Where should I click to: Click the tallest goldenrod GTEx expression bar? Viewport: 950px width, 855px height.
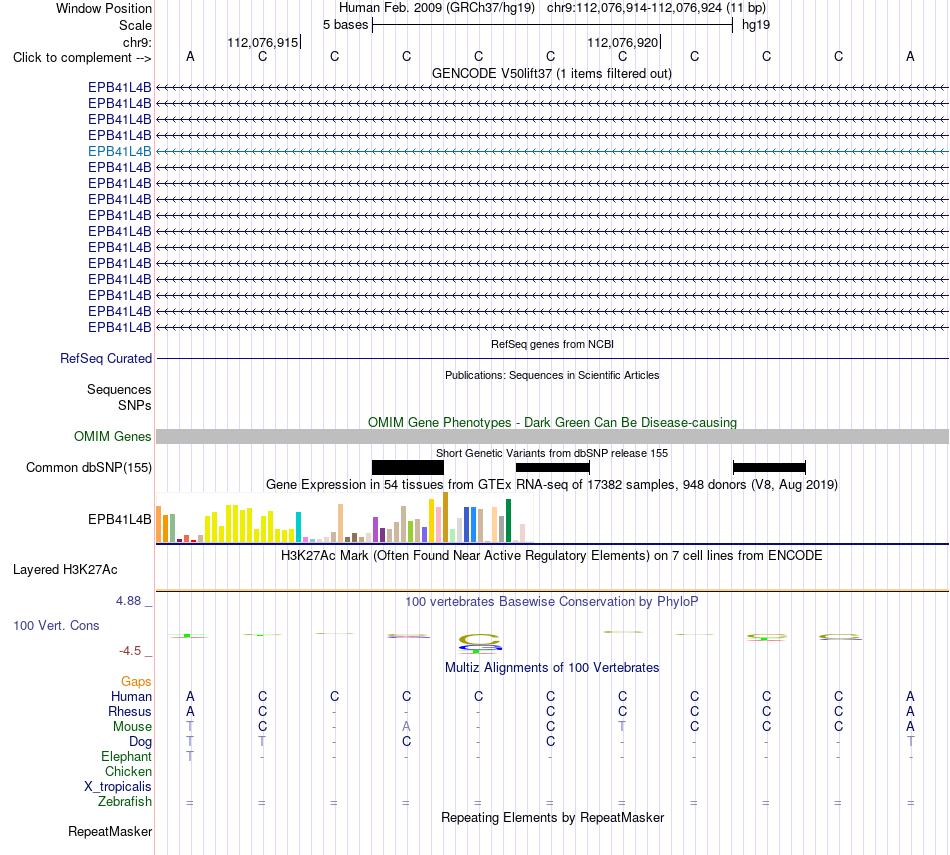tap(445, 517)
